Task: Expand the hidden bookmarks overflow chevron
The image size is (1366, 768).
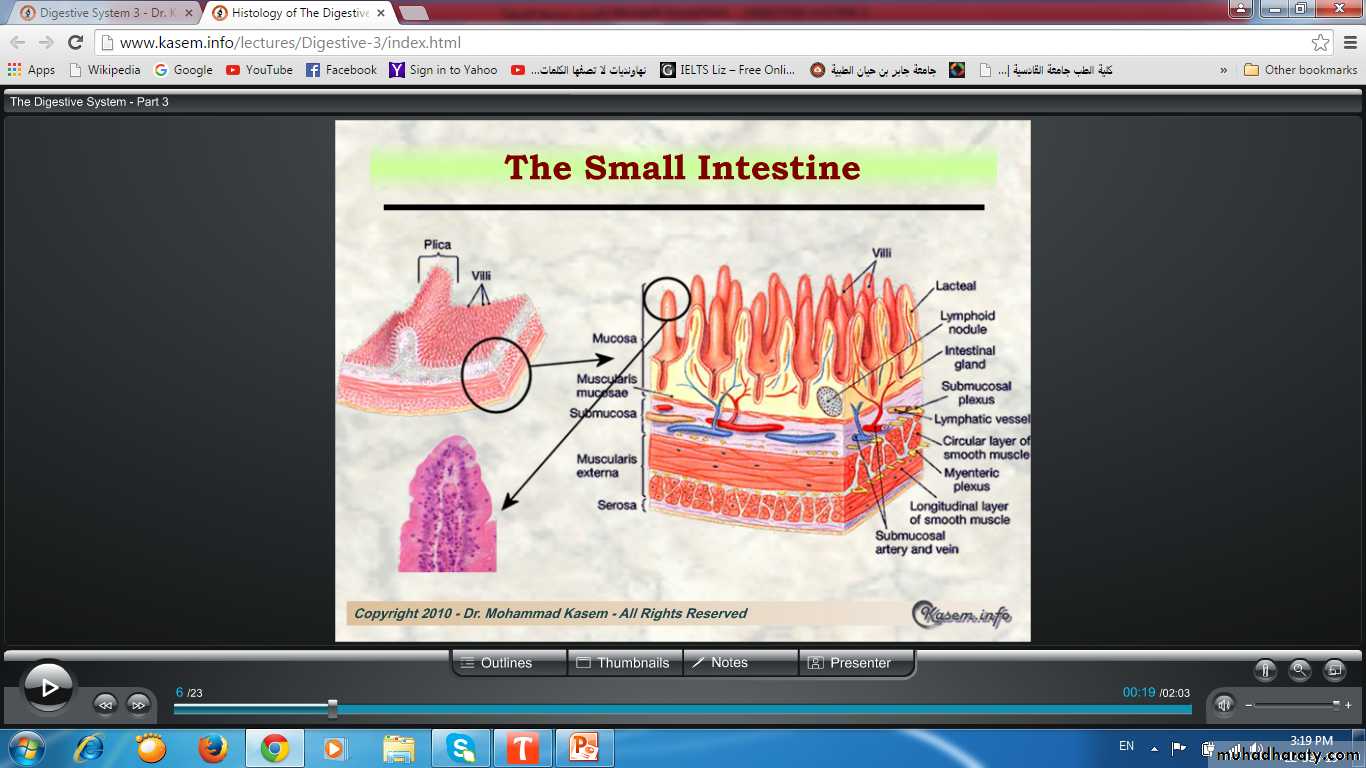Action: (1224, 70)
